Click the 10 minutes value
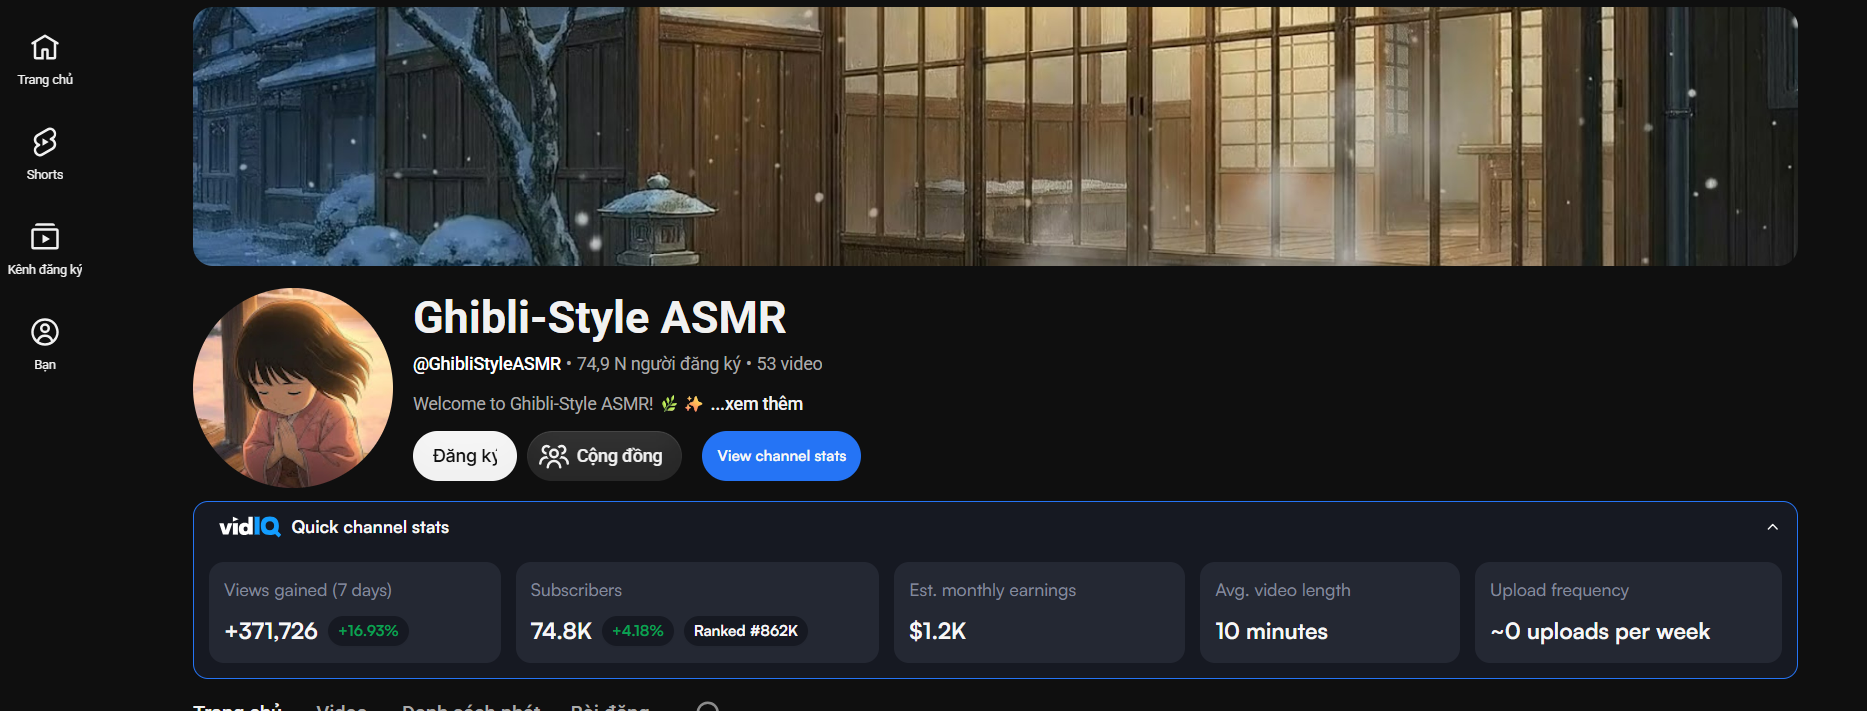The image size is (1867, 711). [x=1272, y=631]
